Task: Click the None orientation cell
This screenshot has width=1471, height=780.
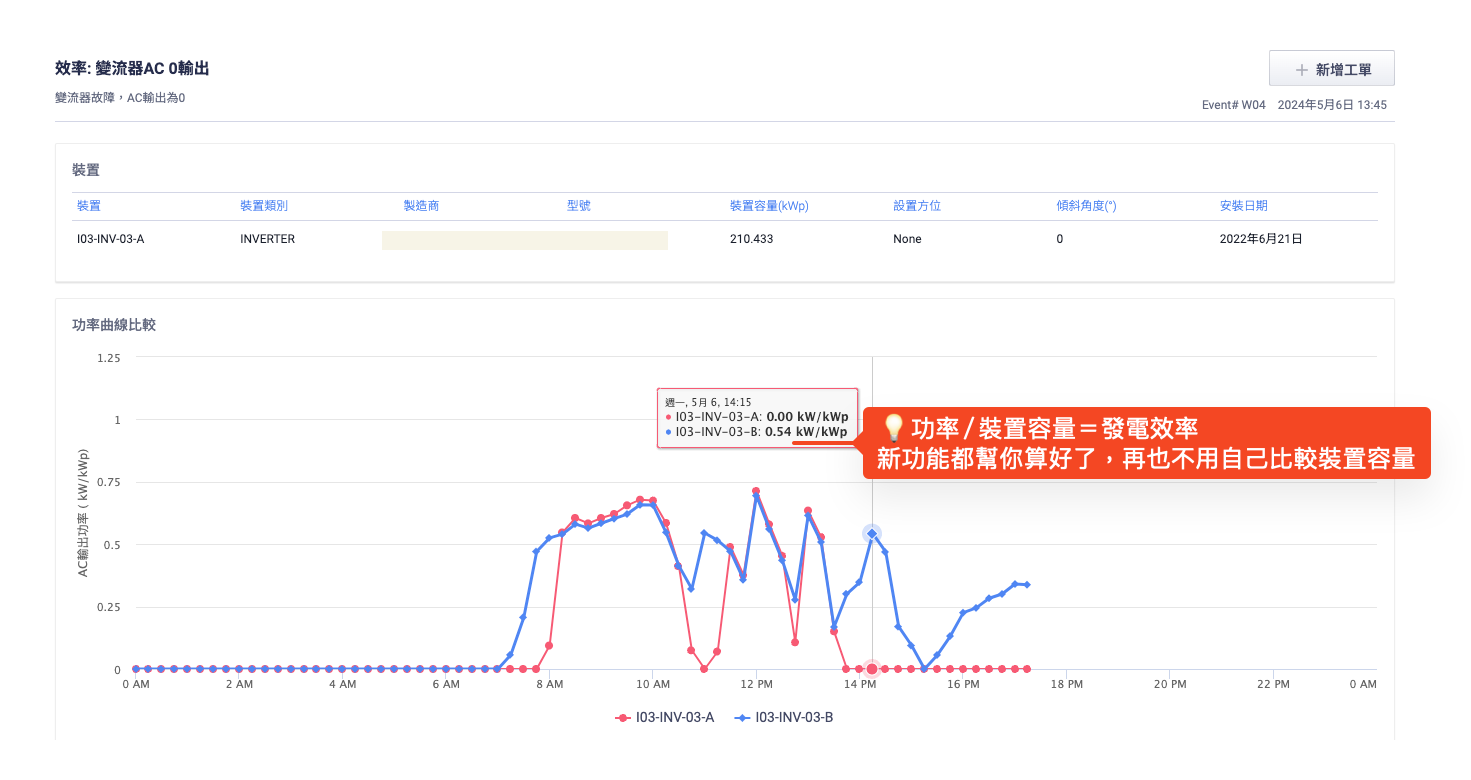Action: click(x=907, y=239)
